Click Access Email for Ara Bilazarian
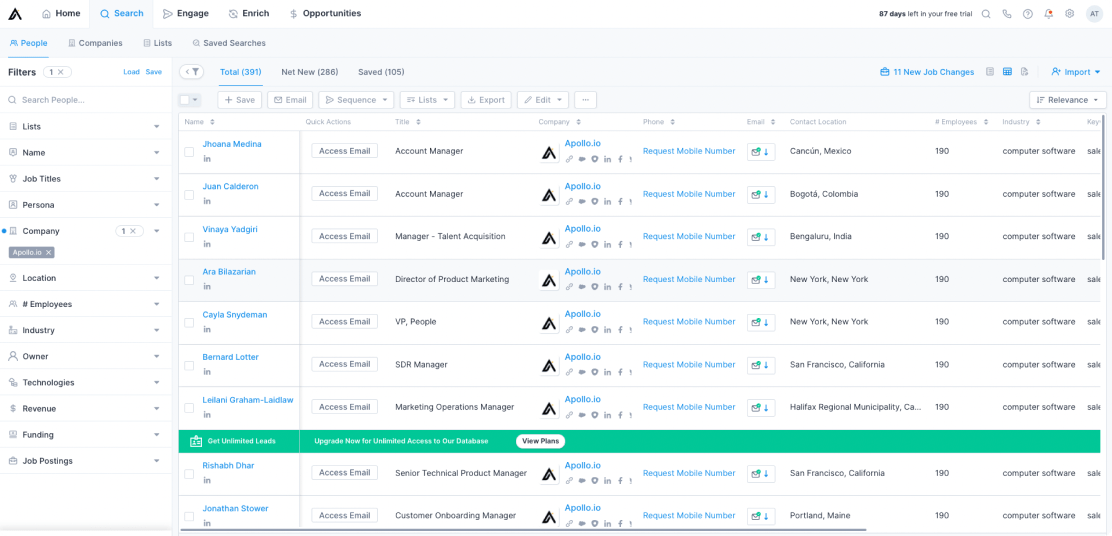Viewport: 1112px width, 536px height. tap(345, 279)
